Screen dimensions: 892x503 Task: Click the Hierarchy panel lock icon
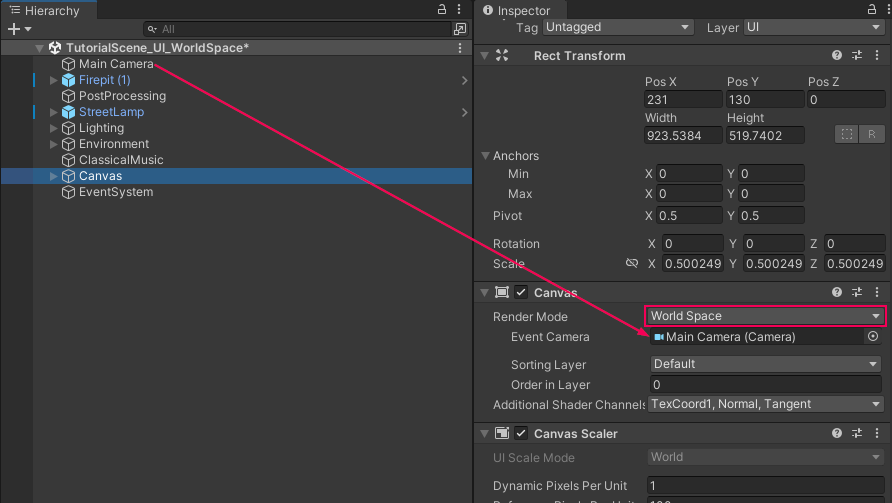tap(443, 9)
